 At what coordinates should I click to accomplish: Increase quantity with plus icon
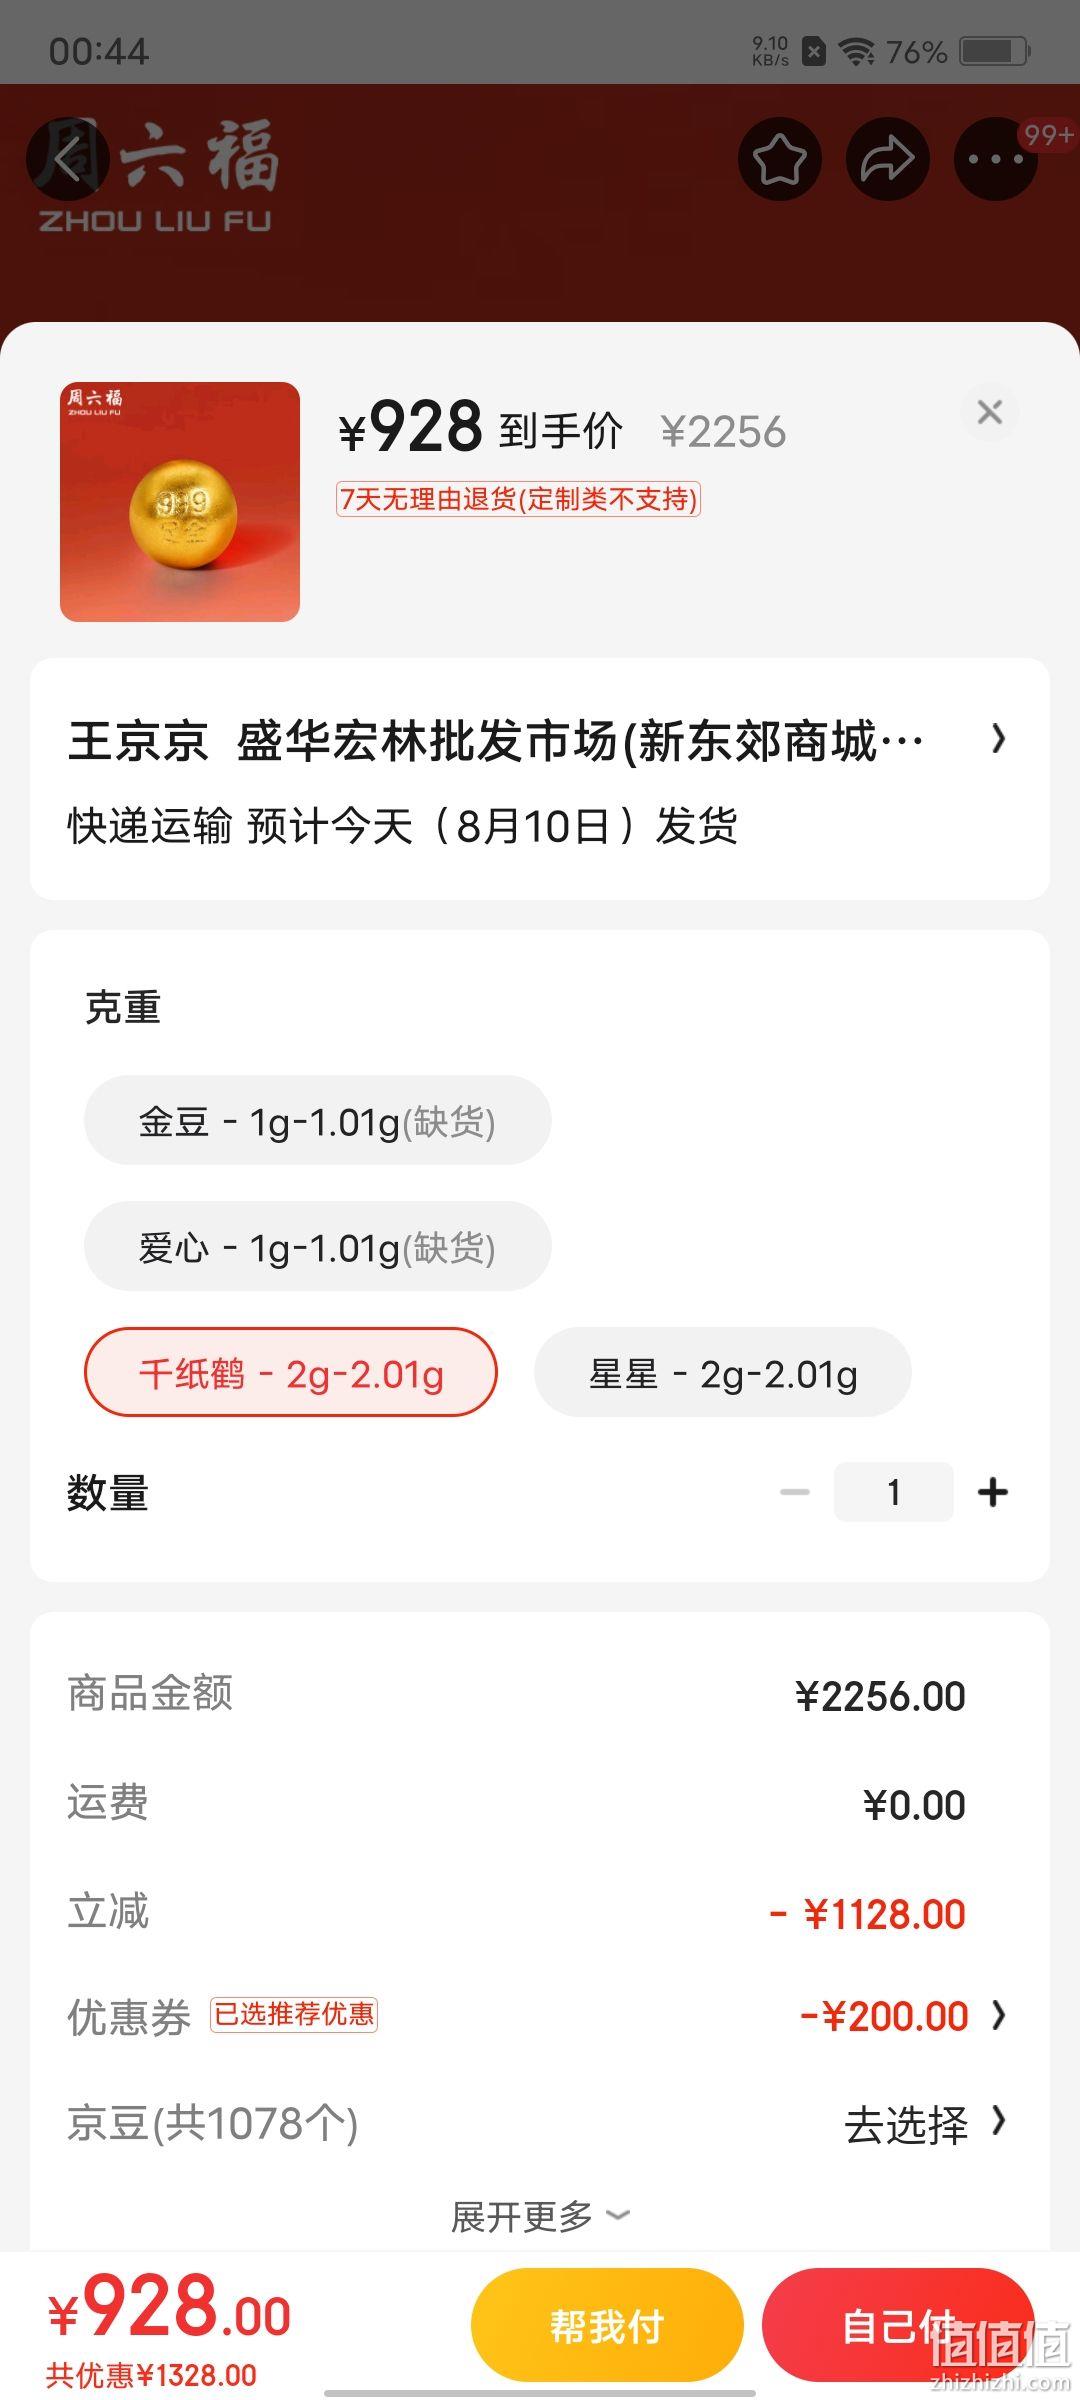[993, 1492]
